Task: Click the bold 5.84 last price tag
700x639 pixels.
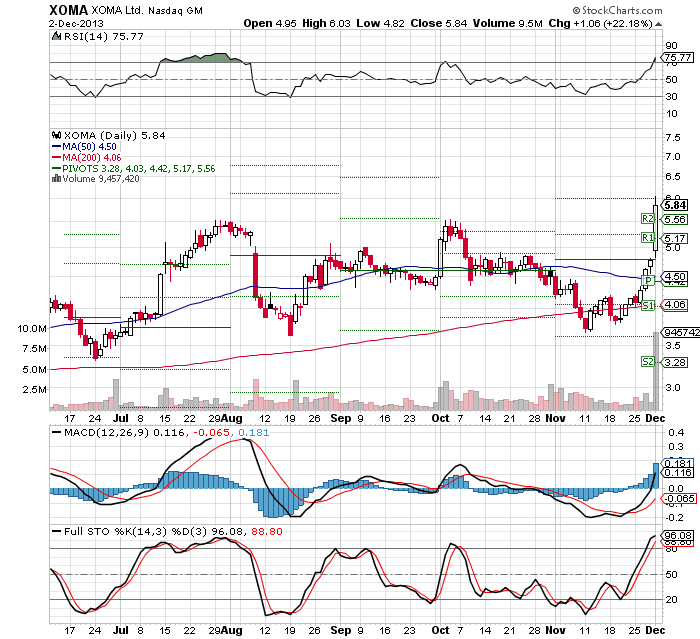Action: click(675, 205)
